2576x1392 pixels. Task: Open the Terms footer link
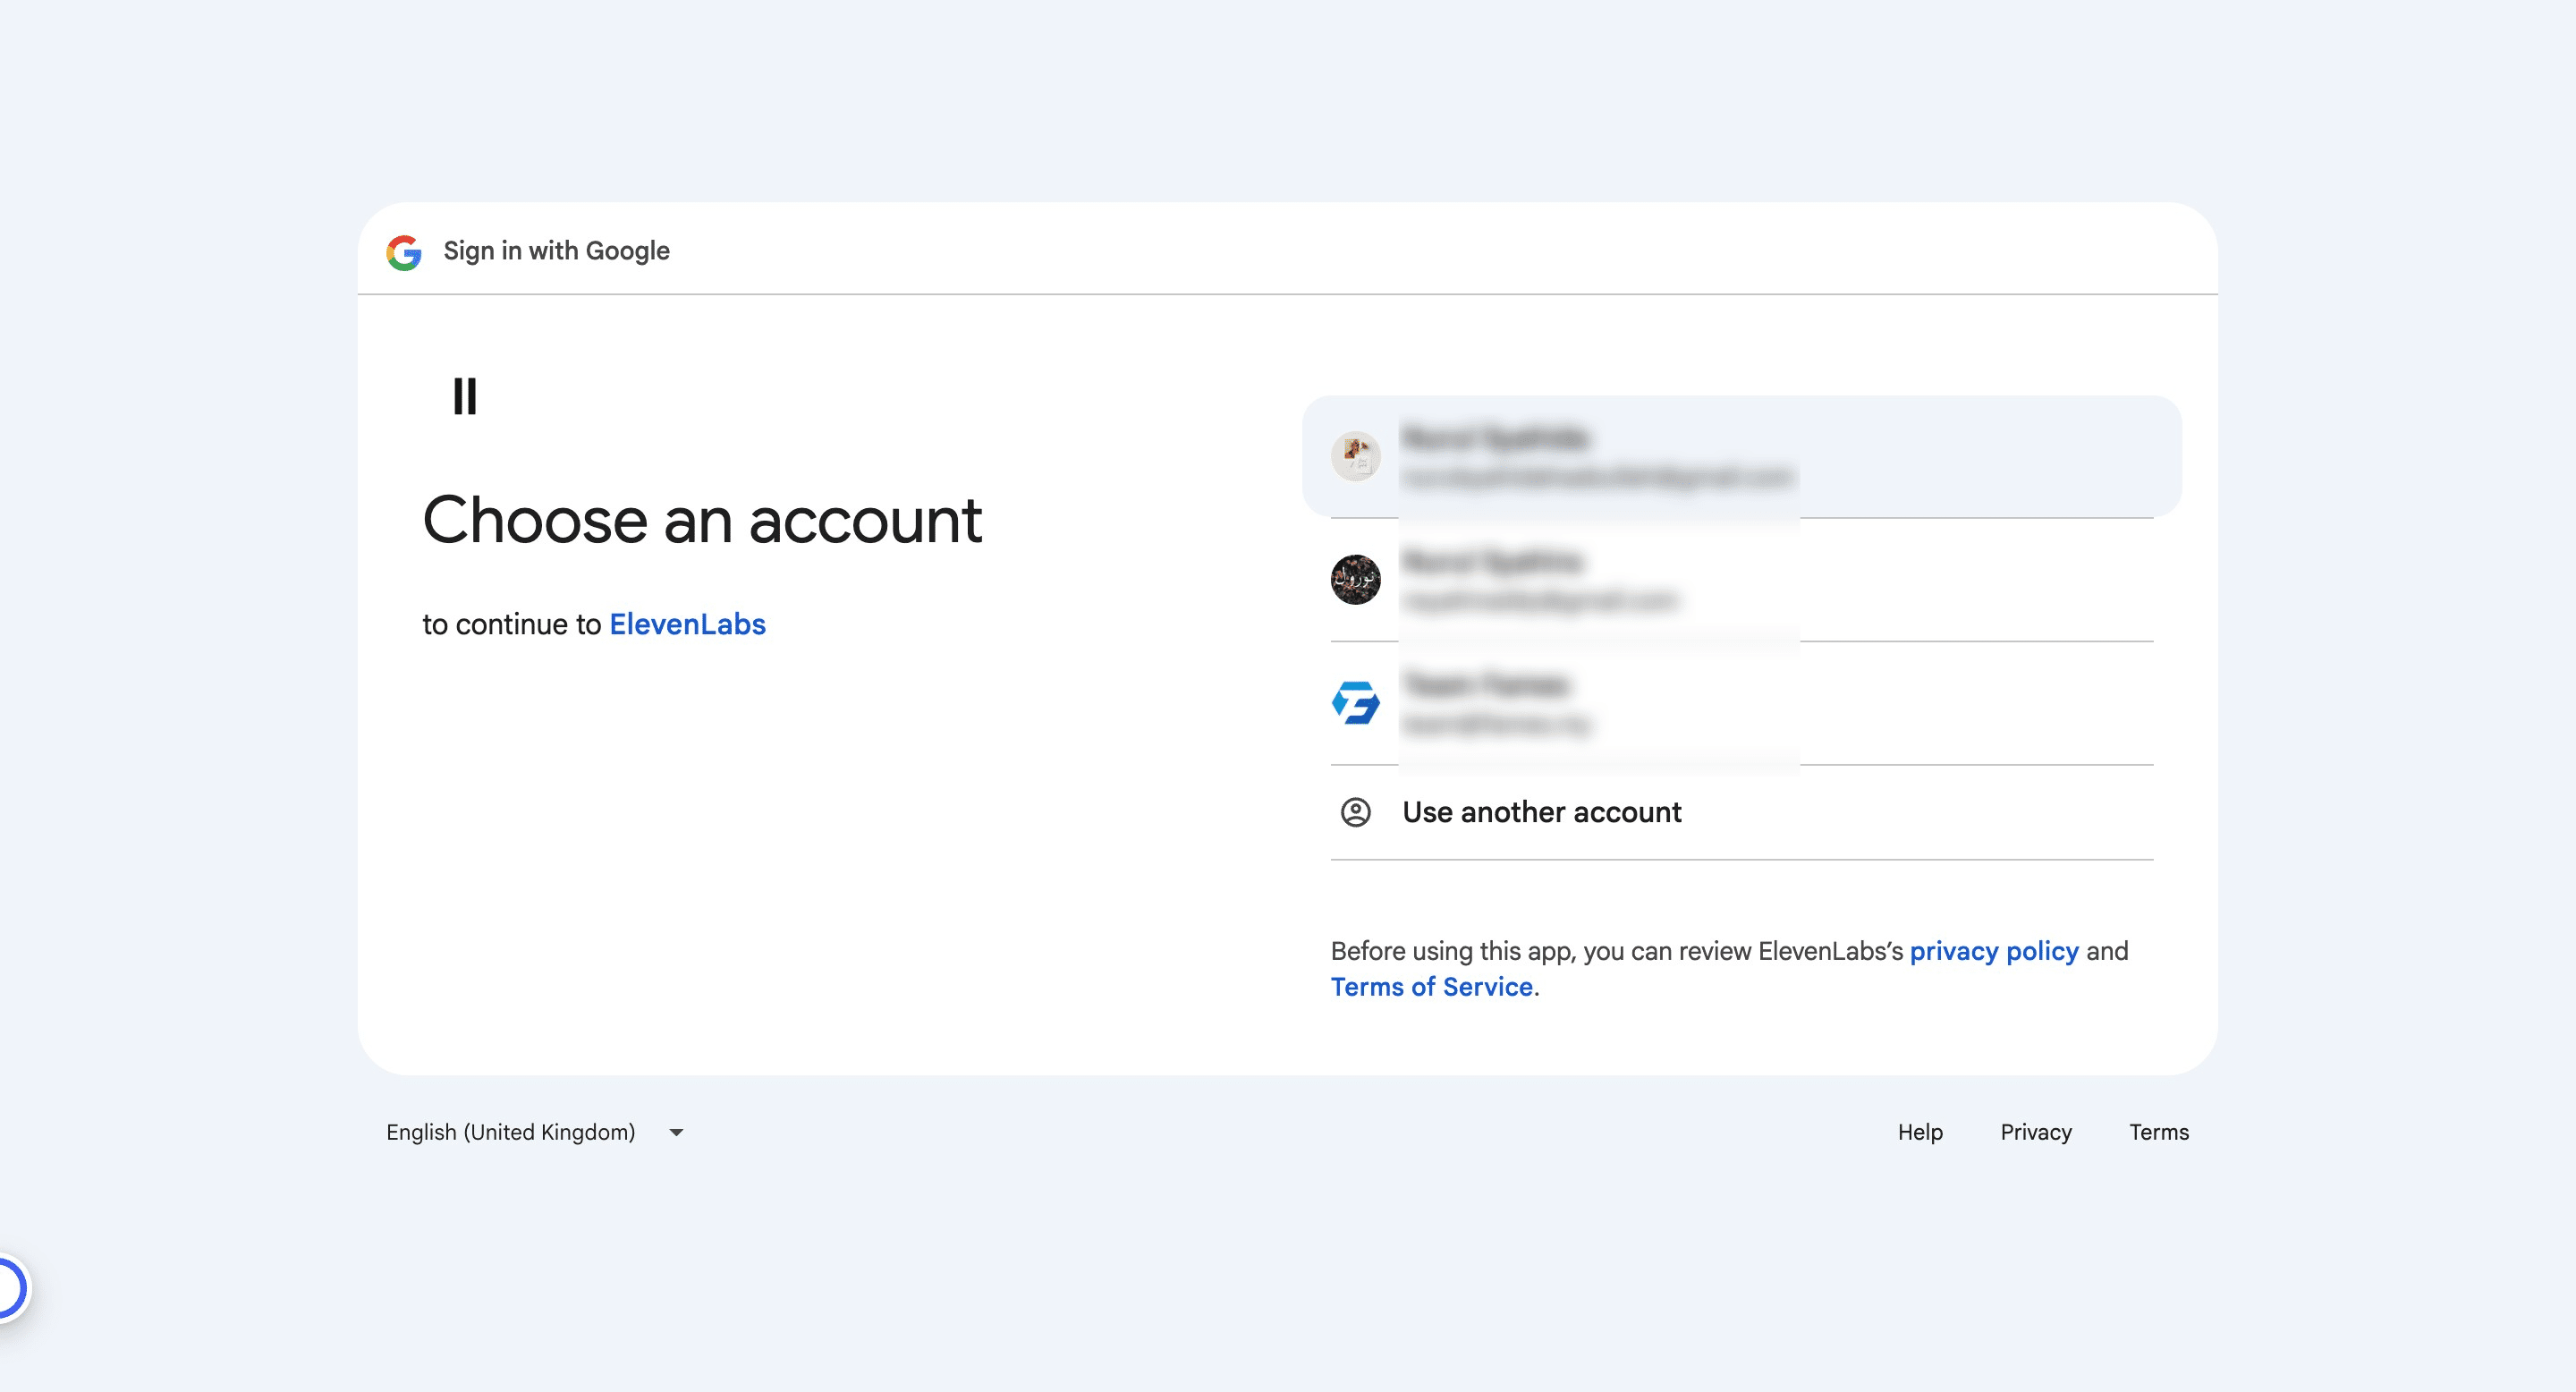[2158, 1132]
